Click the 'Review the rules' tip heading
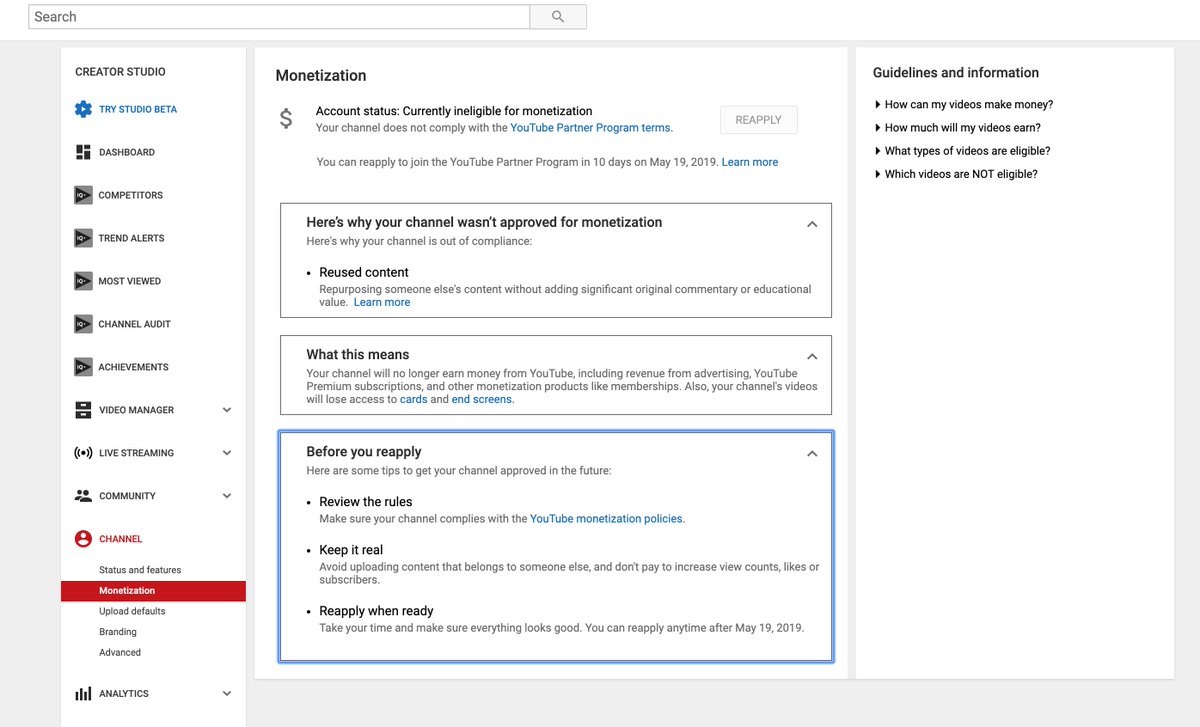Viewport: 1200px width, 727px height. click(x=366, y=502)
